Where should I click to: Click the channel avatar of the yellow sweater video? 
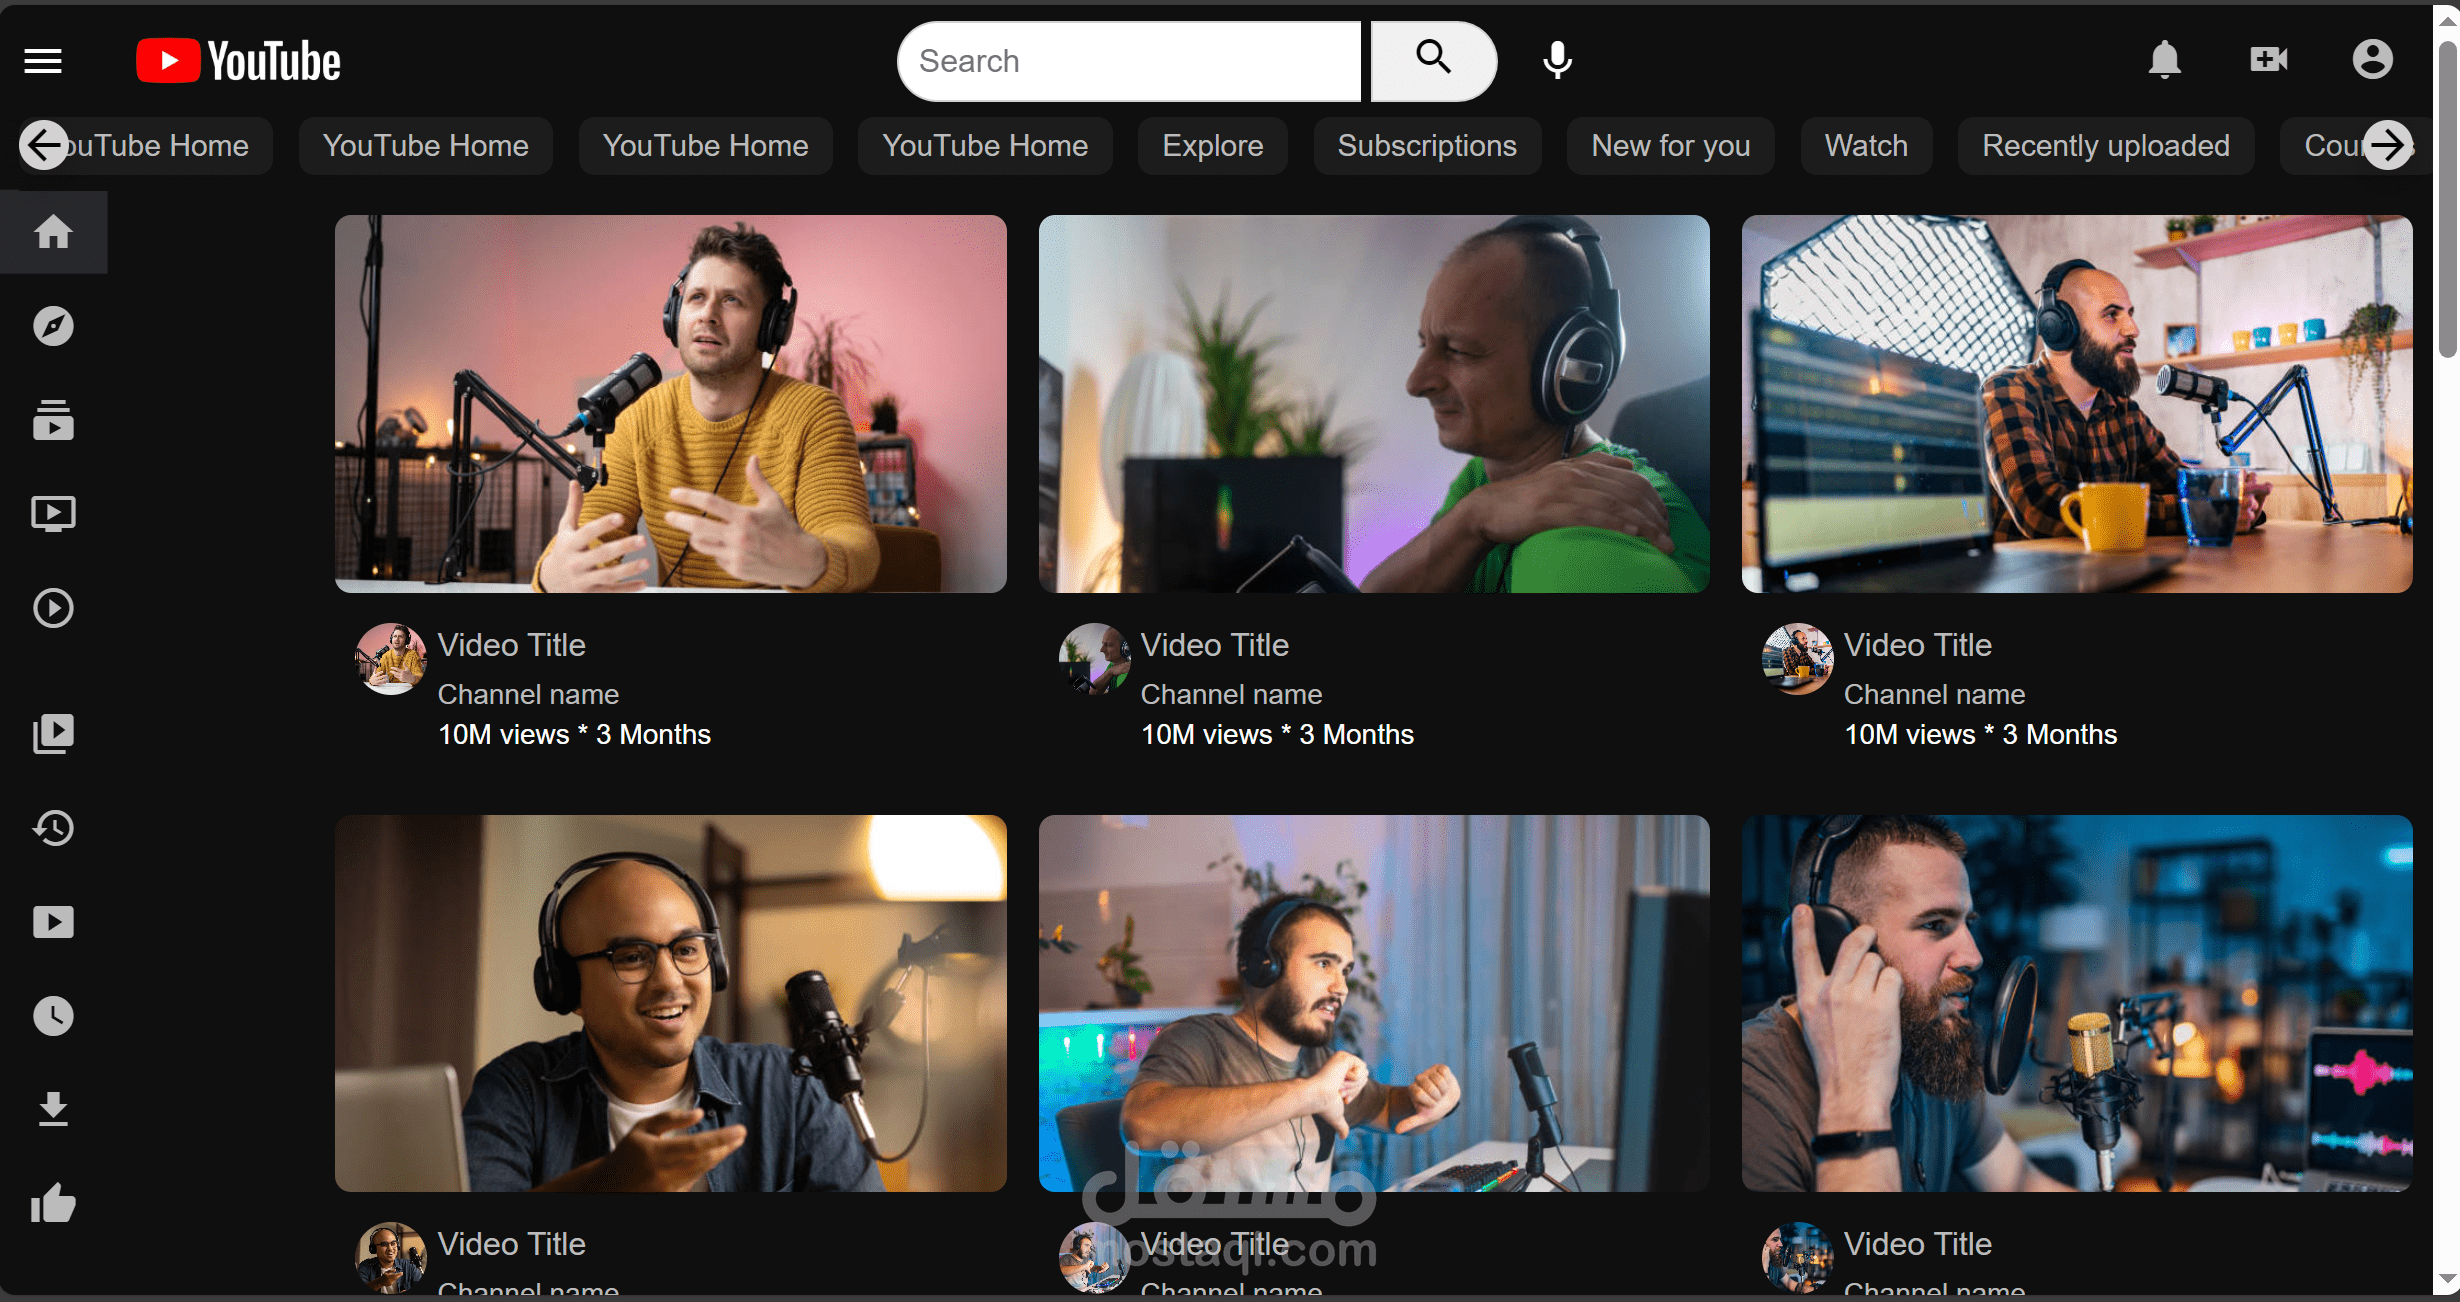[391, 659]
